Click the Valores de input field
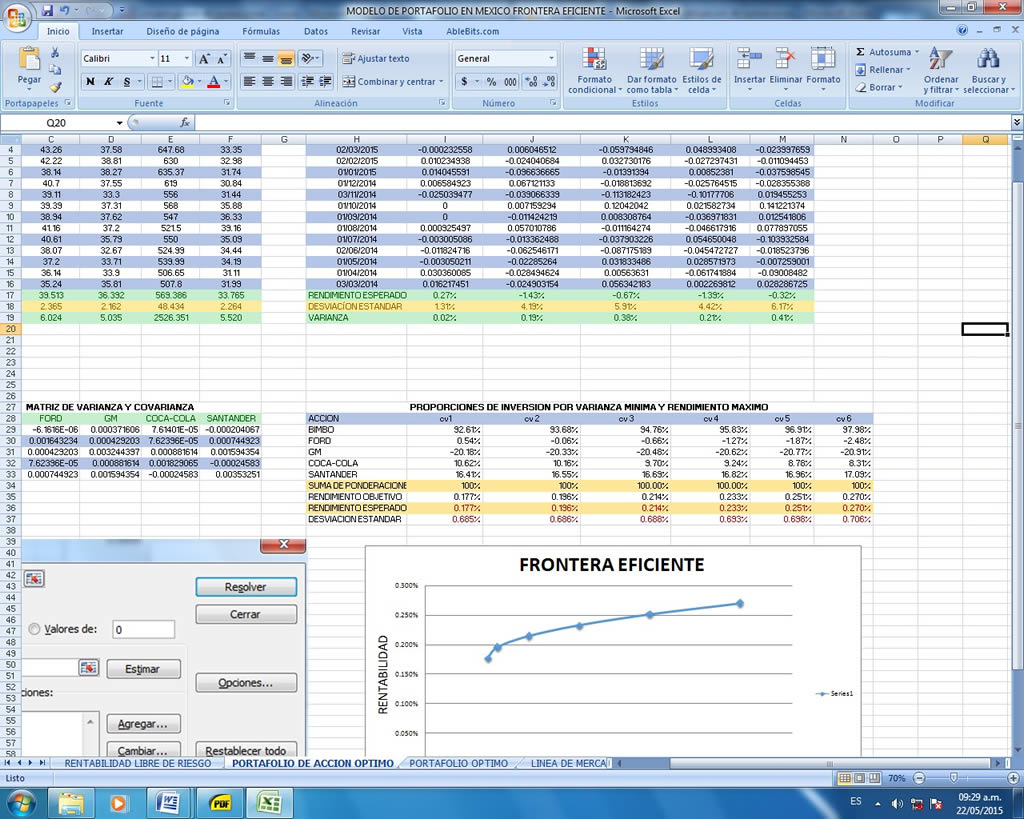1024x819 pixels. click(x=144, y=630)
